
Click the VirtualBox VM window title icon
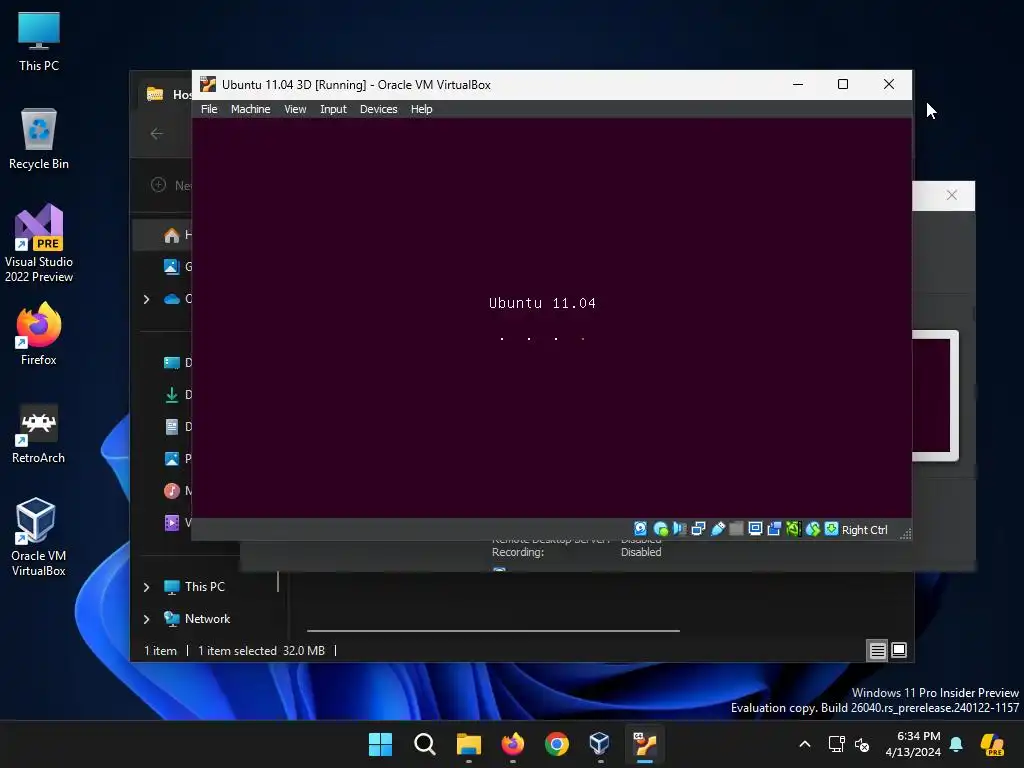[208, 84]
